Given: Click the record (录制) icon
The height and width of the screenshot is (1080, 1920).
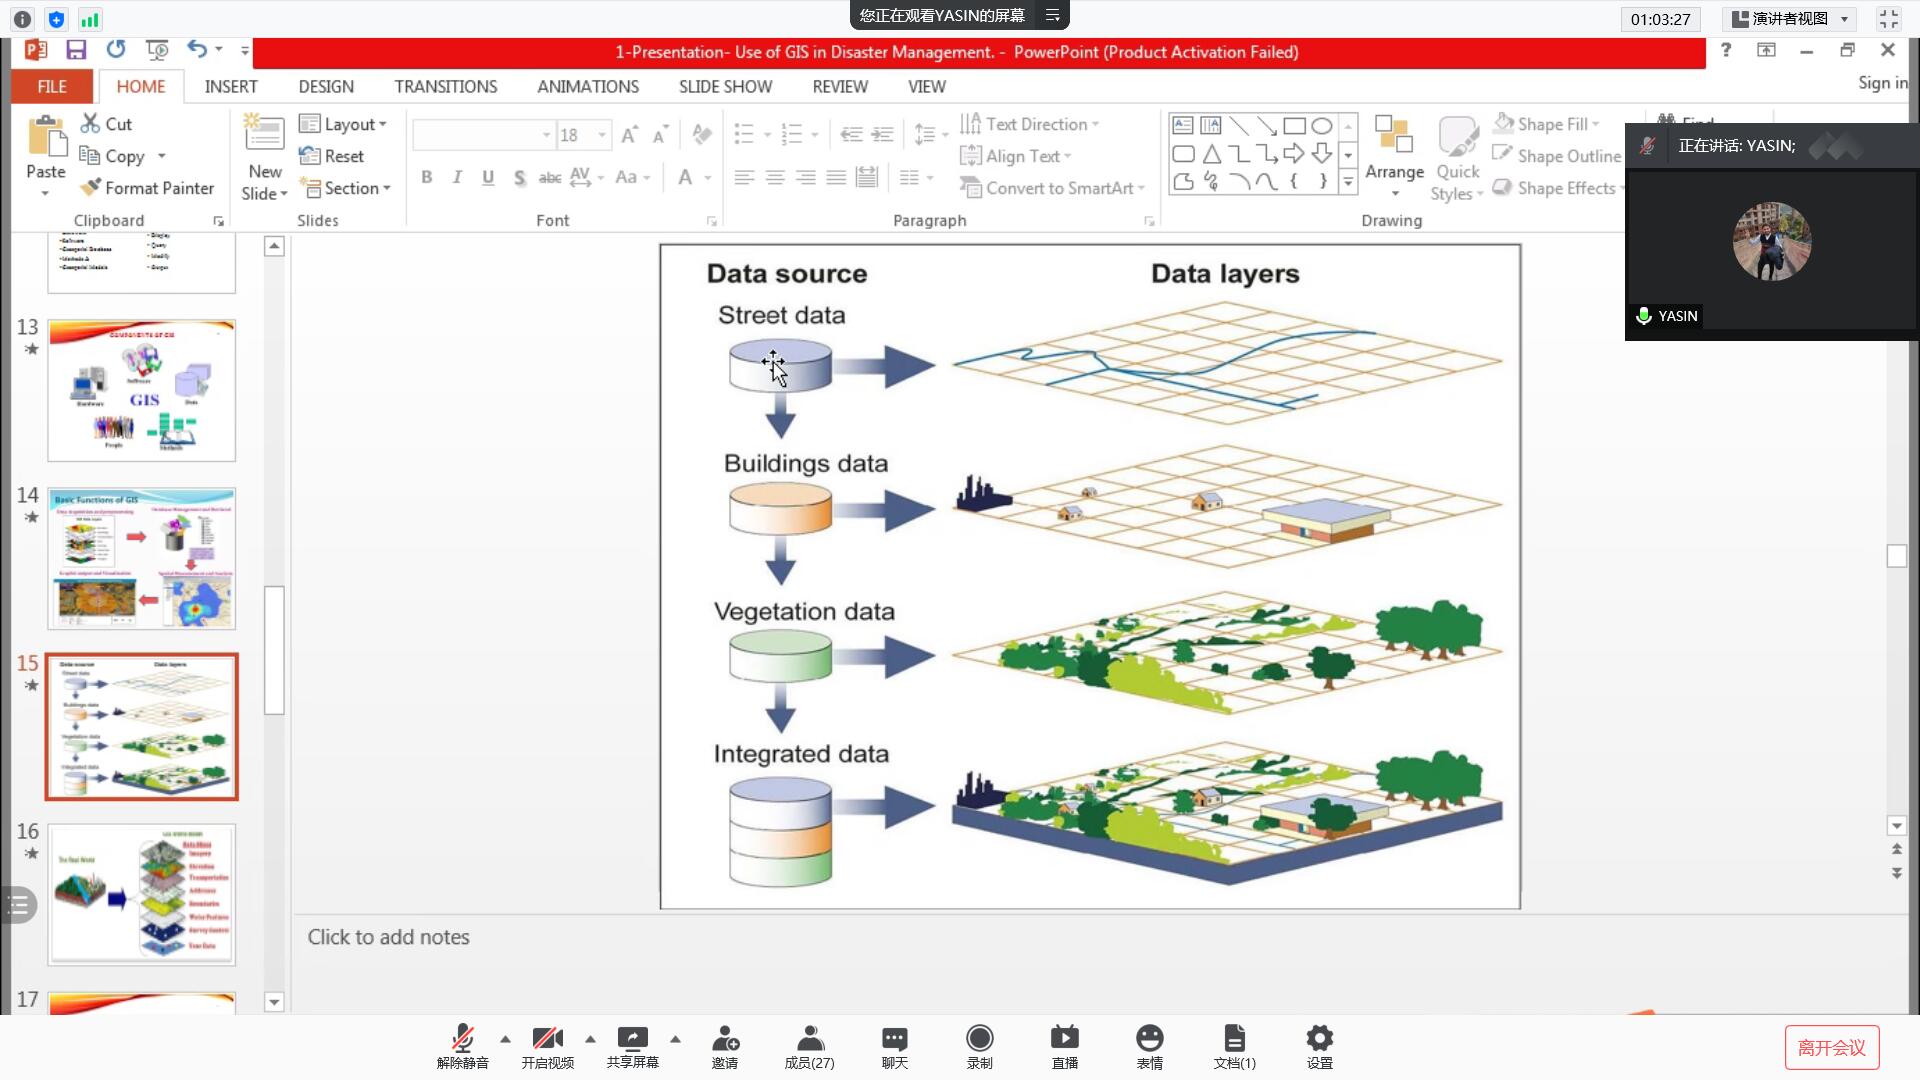Looking at the screenshot, I should 979,1039.
